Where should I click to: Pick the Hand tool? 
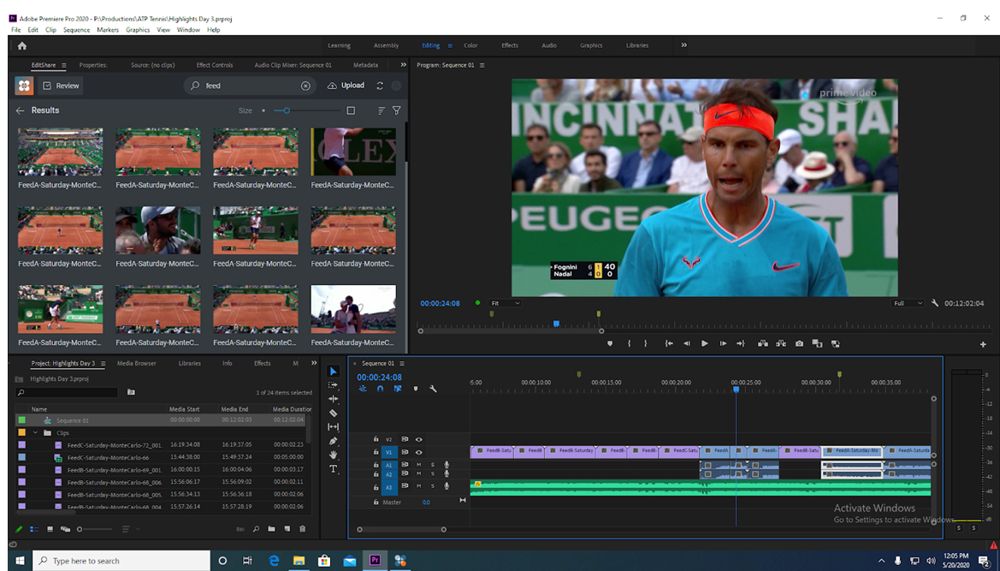click(333, 455)
